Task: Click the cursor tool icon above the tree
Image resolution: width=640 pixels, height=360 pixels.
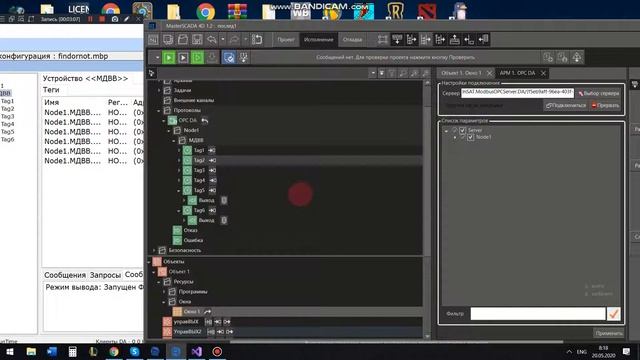Action: point(152,73)
